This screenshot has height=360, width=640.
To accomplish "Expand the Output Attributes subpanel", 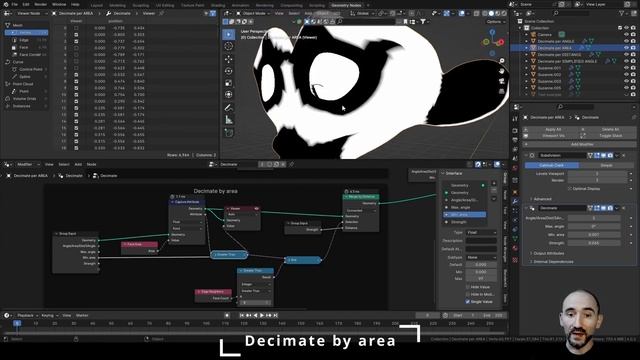I will (x=548, y=253).
